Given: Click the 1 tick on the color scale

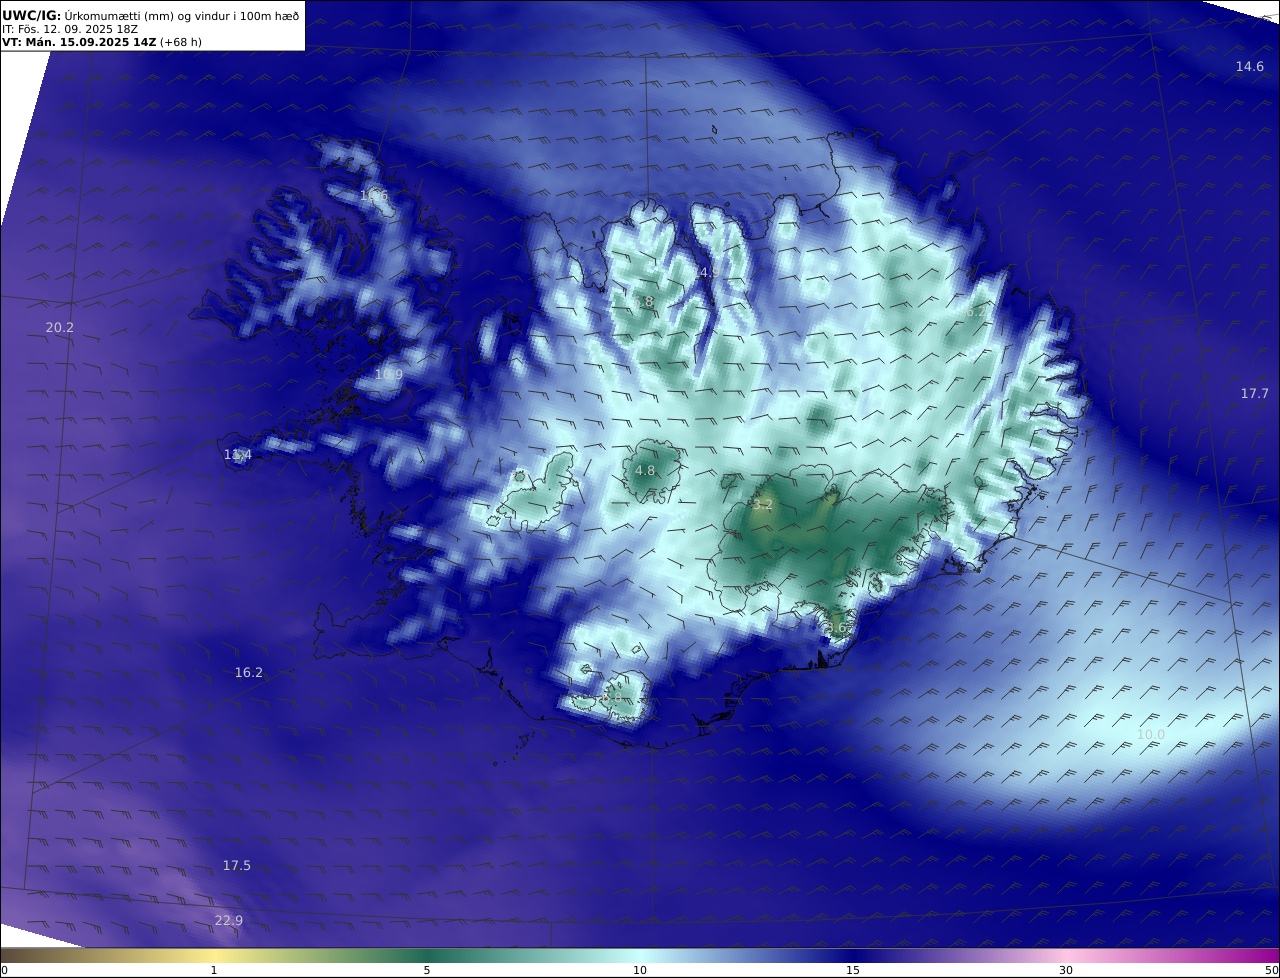Looking at the screenshot, I should [213, 970].
